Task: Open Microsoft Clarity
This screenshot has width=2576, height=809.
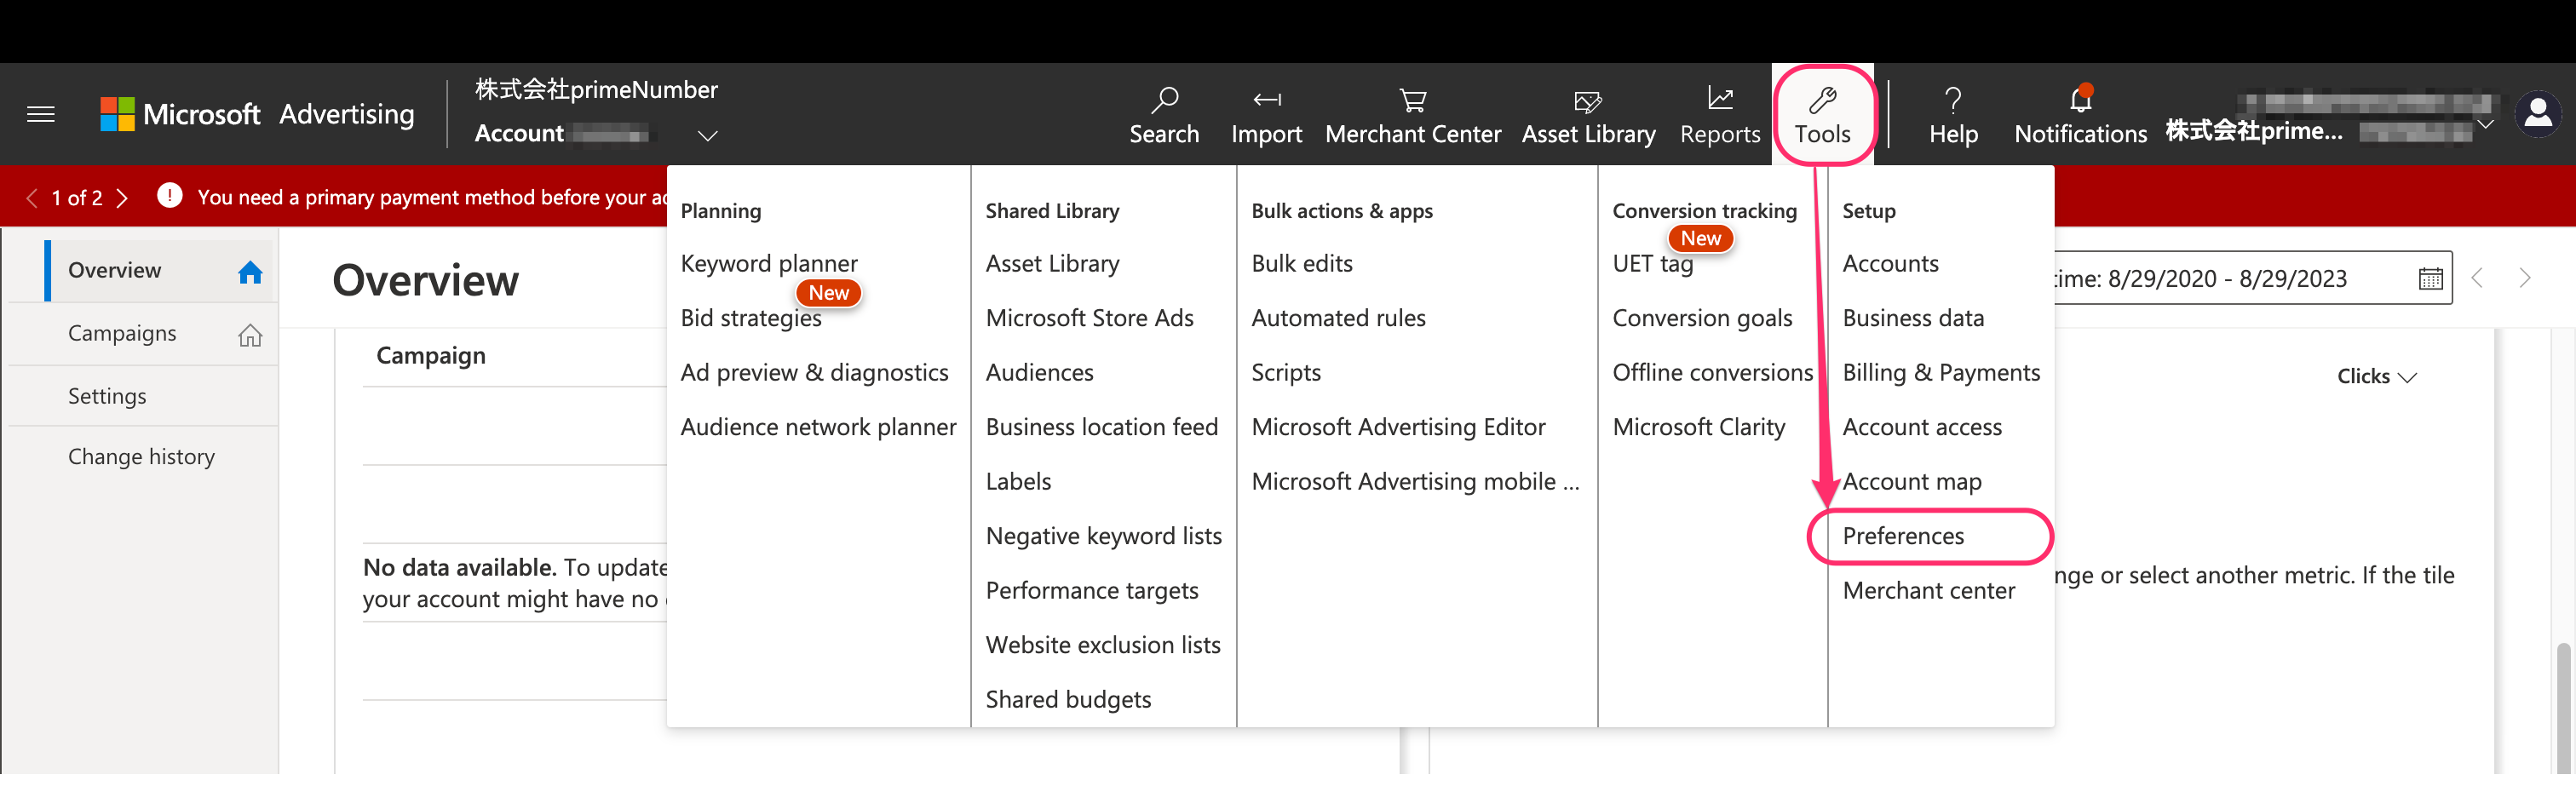Action: [x=1698, y=427]
